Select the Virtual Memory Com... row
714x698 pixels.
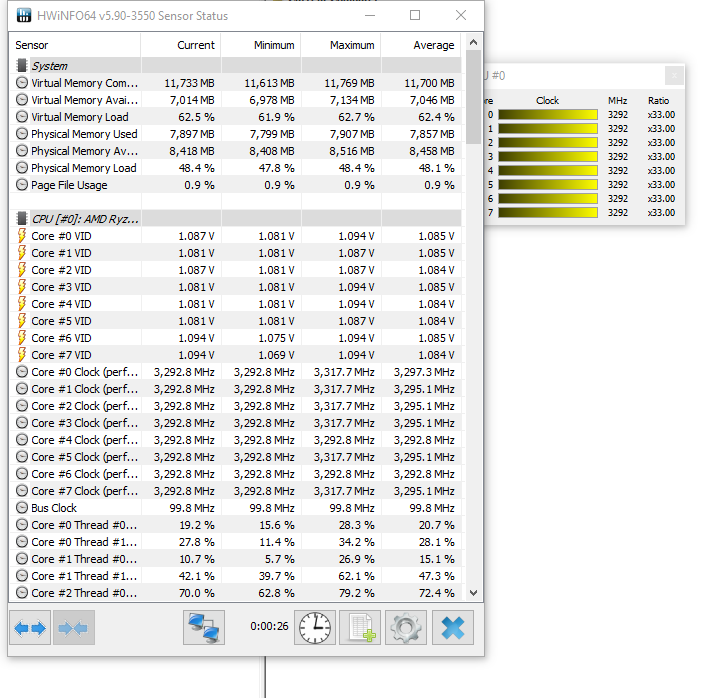(235, 83)
